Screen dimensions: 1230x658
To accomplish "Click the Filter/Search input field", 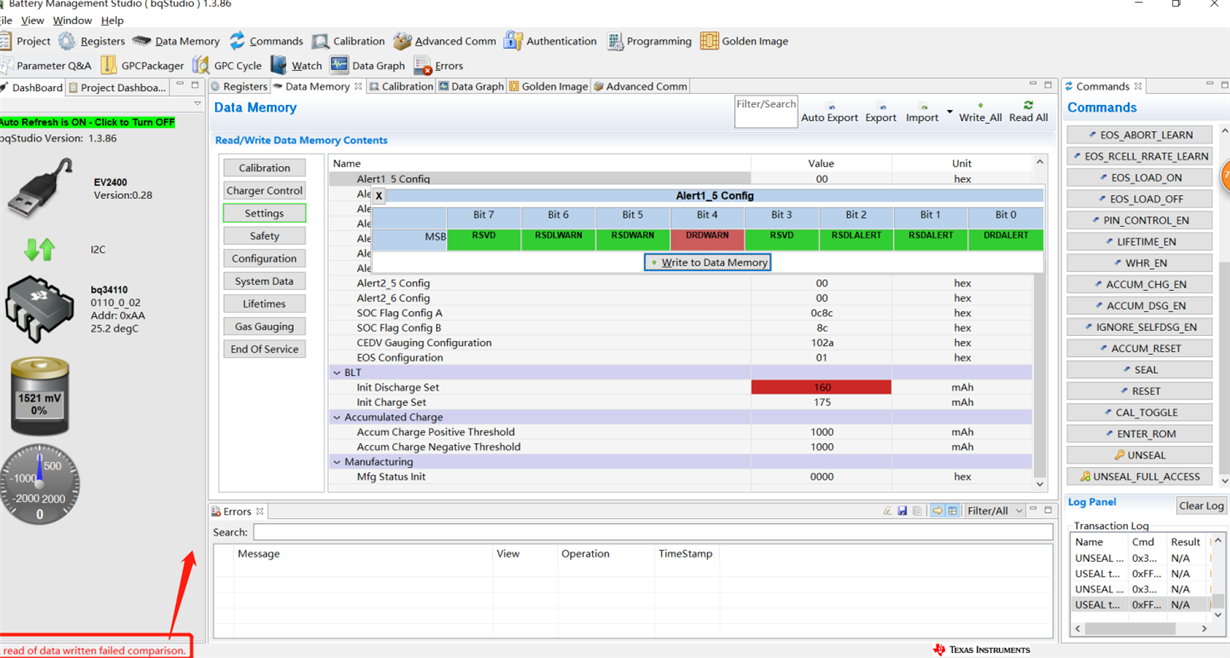I will (766, 112).
